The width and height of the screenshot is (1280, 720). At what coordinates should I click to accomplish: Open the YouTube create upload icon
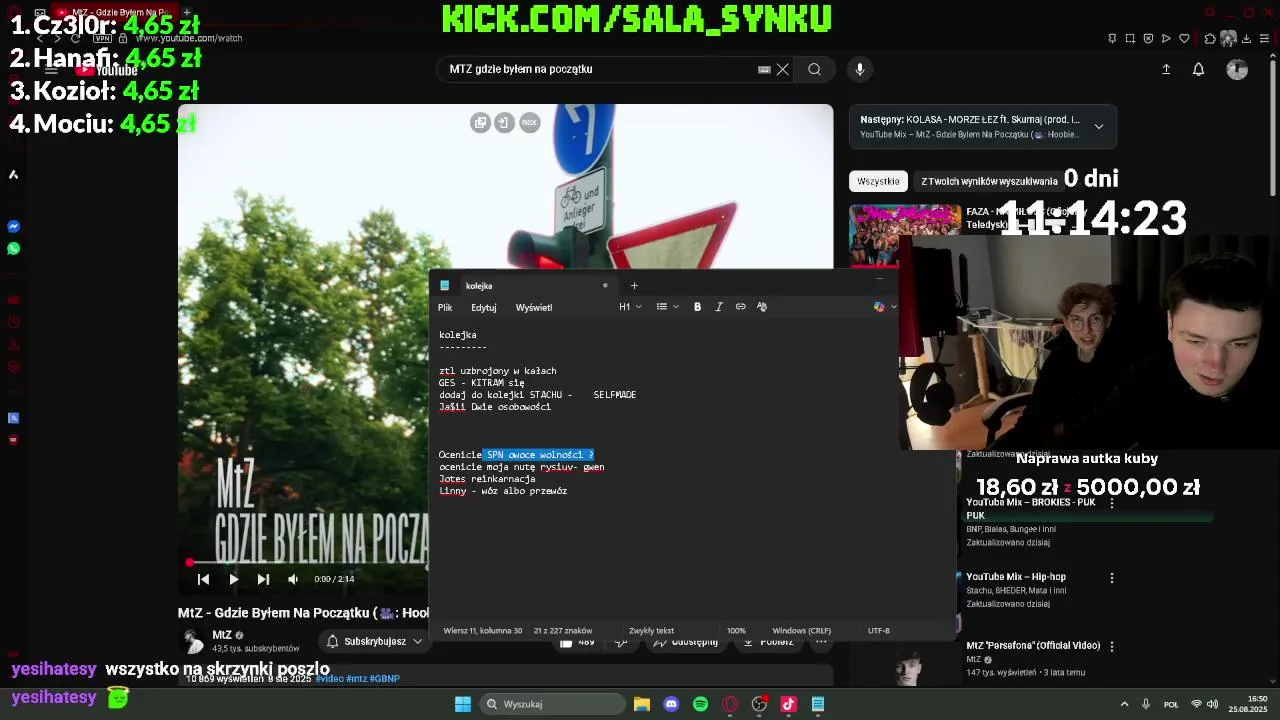[1166, 69]
